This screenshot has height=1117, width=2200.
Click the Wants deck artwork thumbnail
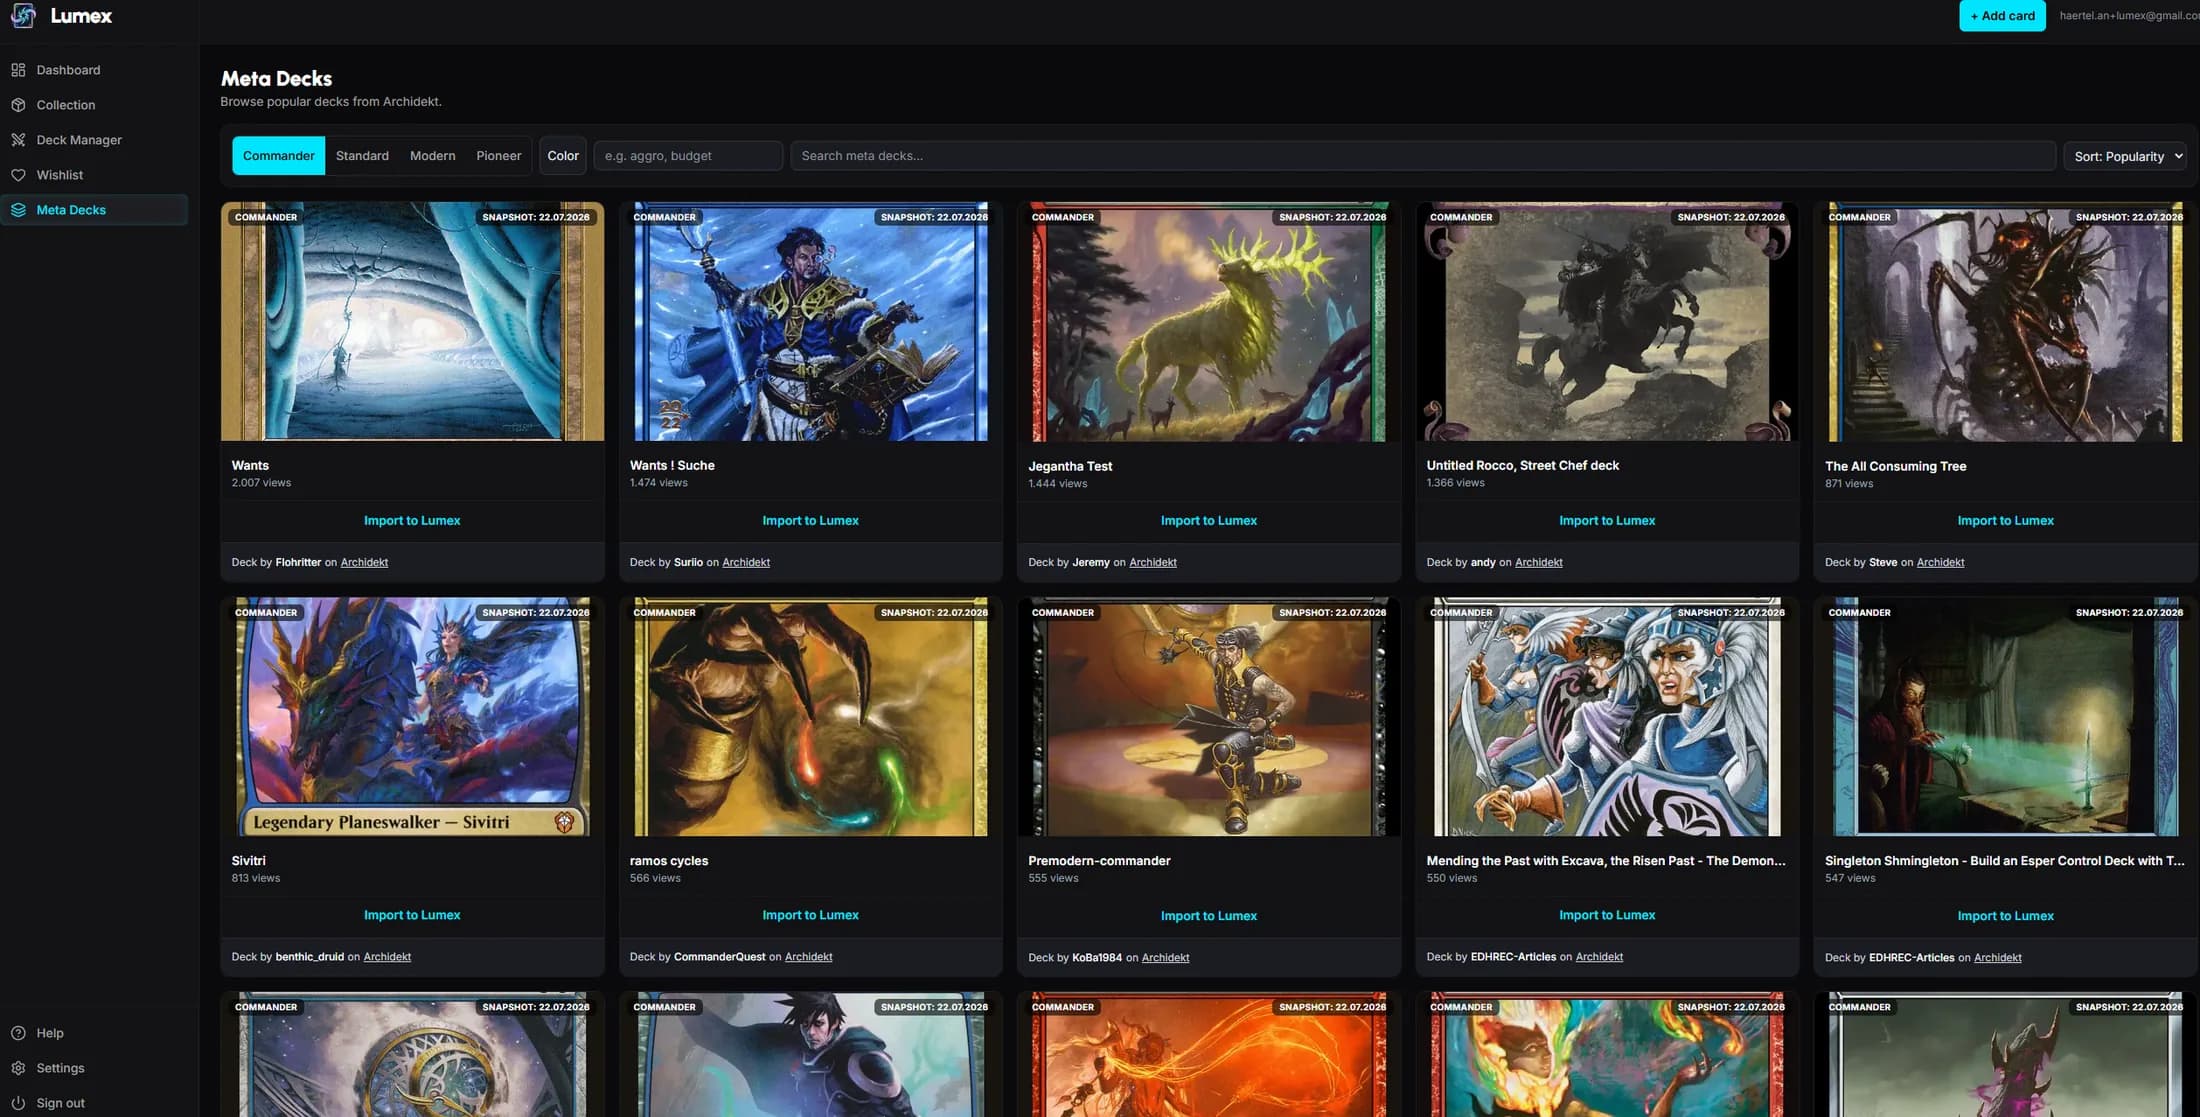[412, 322]
